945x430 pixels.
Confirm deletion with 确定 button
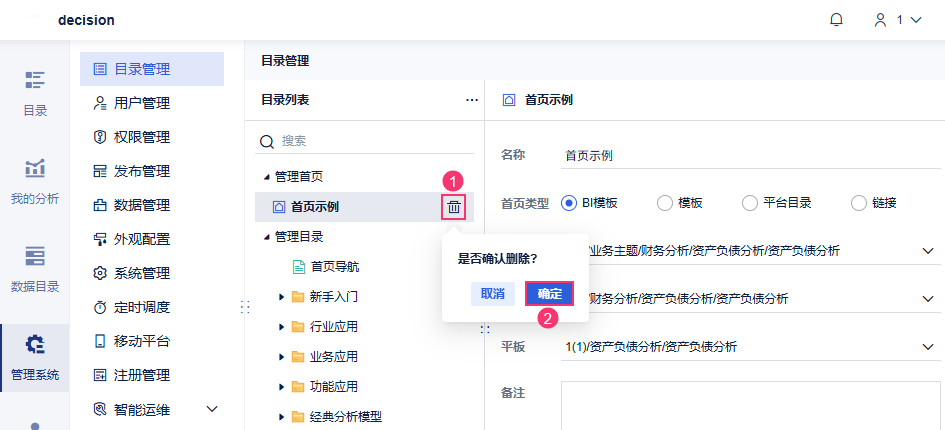pyautogui.click(x=549, y=293)
